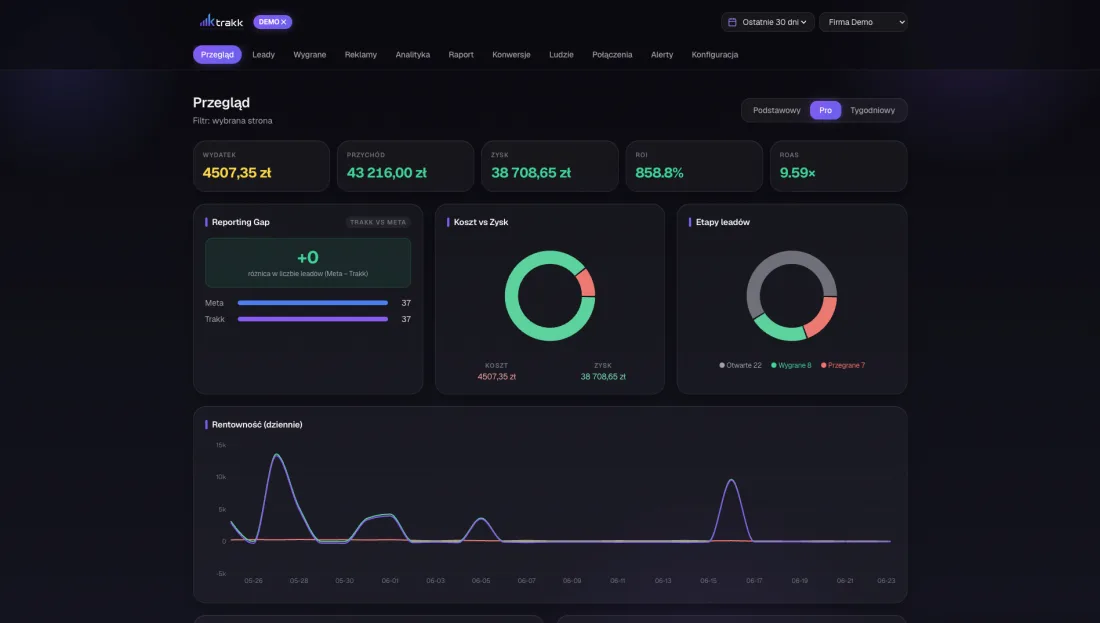Navigate to the Konfiguracja tab
The image size is (1100, 623).
point(714,55)
